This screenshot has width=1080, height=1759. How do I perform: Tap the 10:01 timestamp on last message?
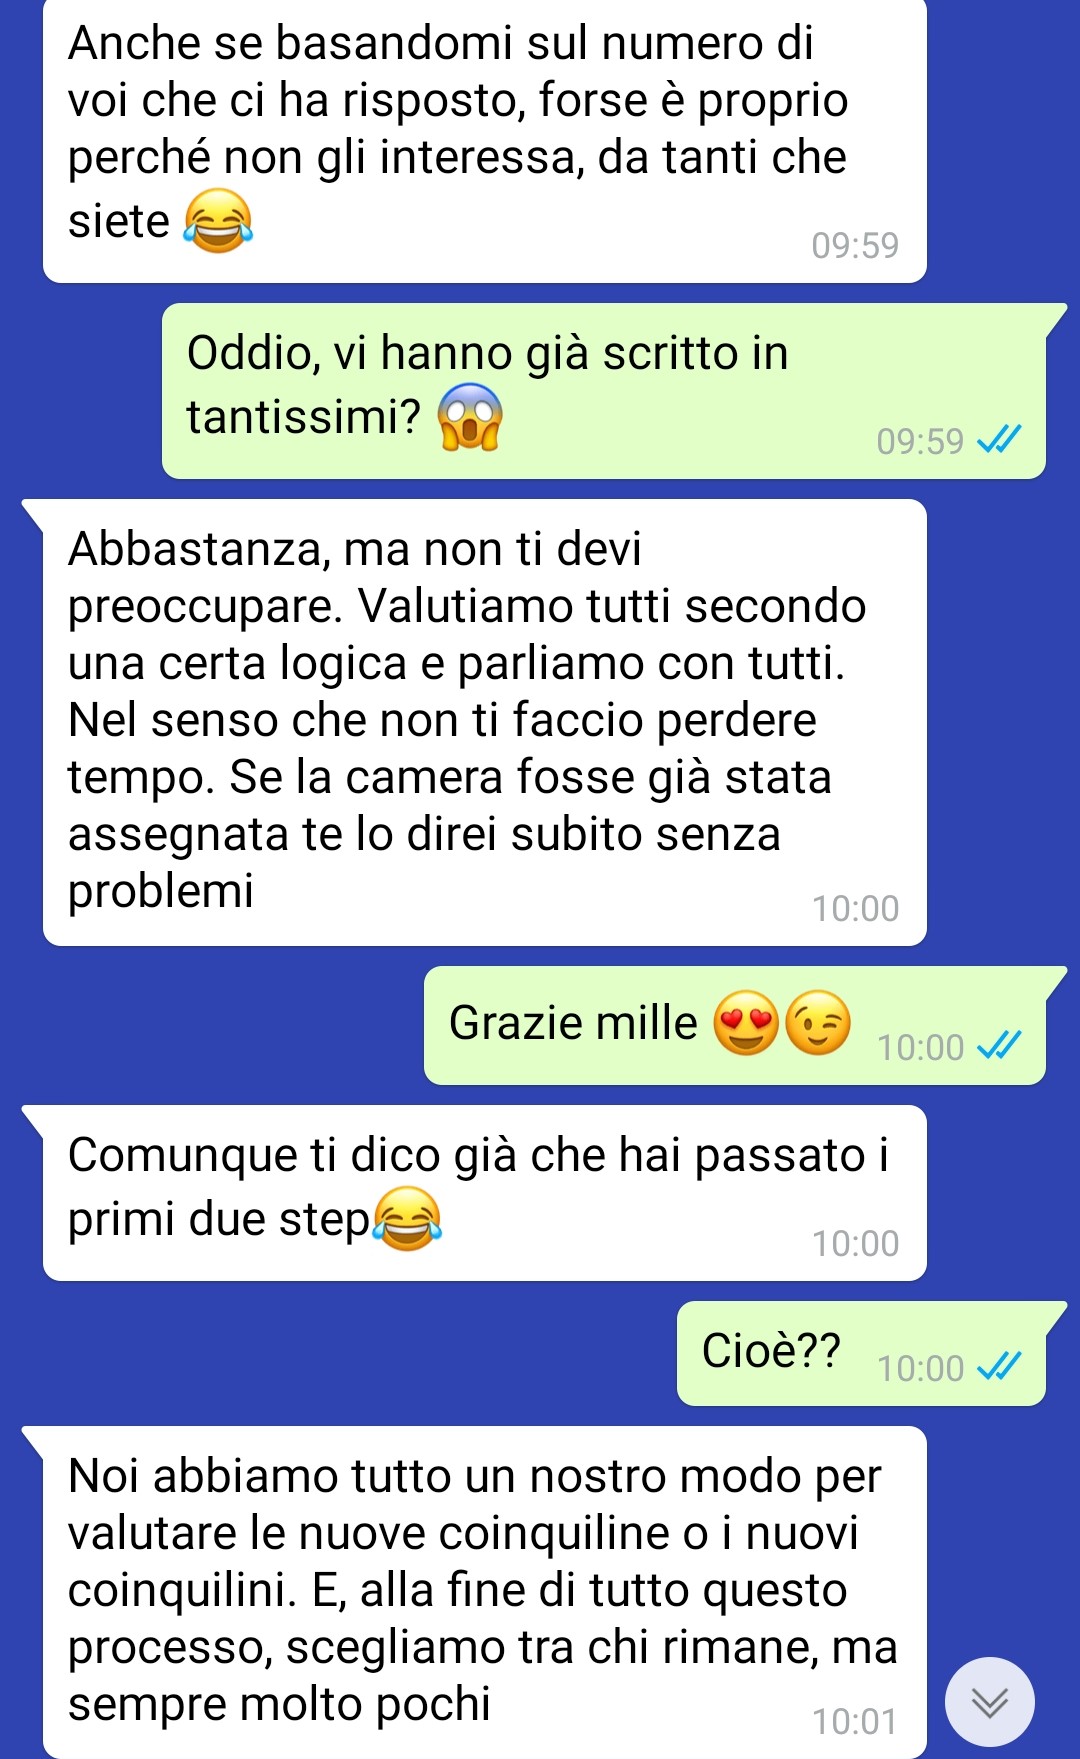(855, 1721)
